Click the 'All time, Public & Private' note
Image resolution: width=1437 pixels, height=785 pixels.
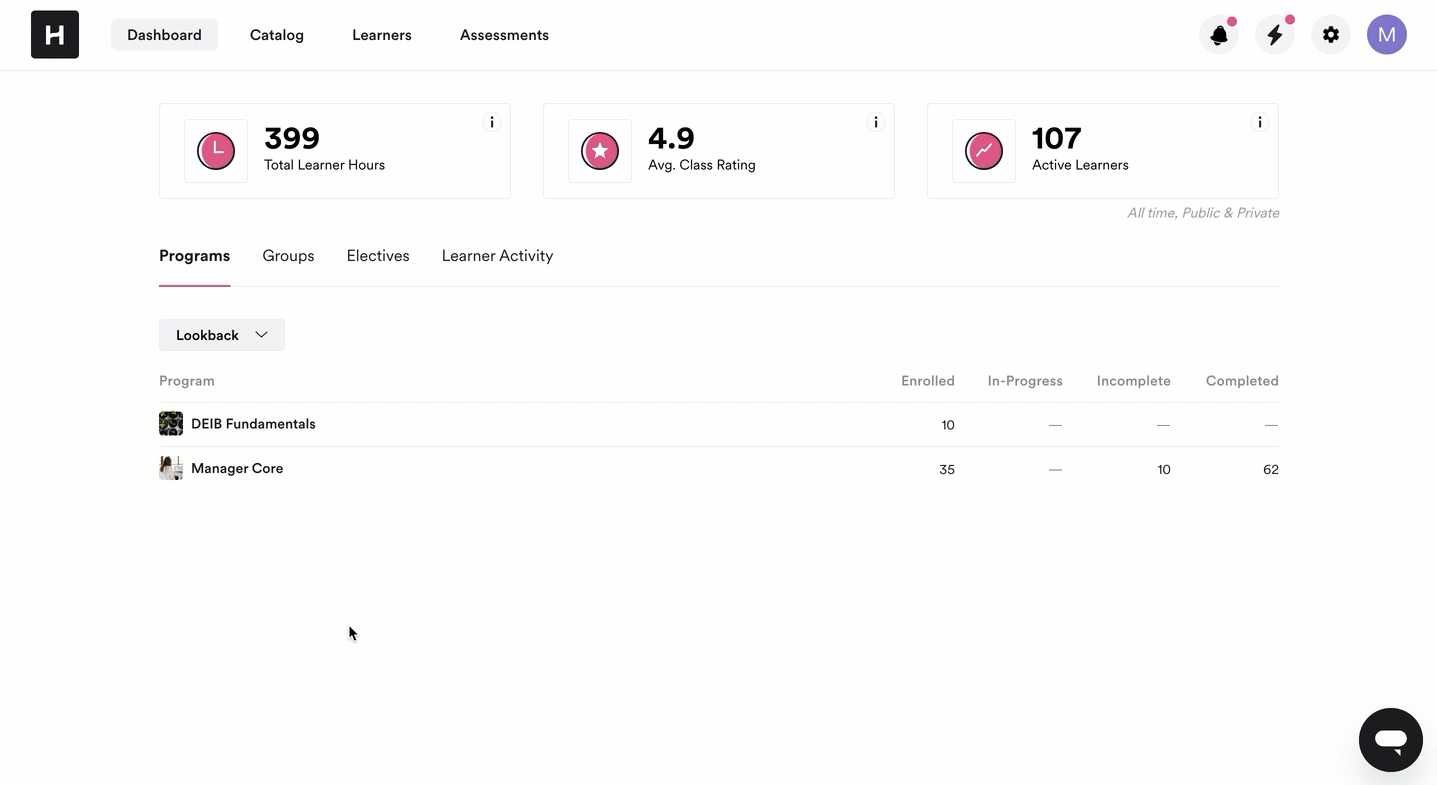(1203, 213)
